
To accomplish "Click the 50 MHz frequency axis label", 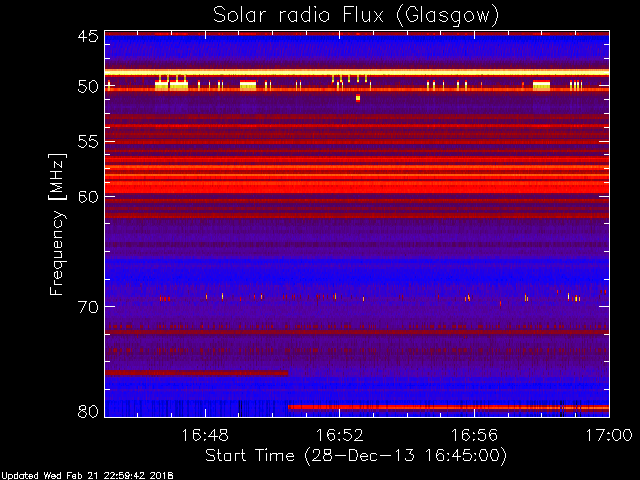I will coord(88,86).
